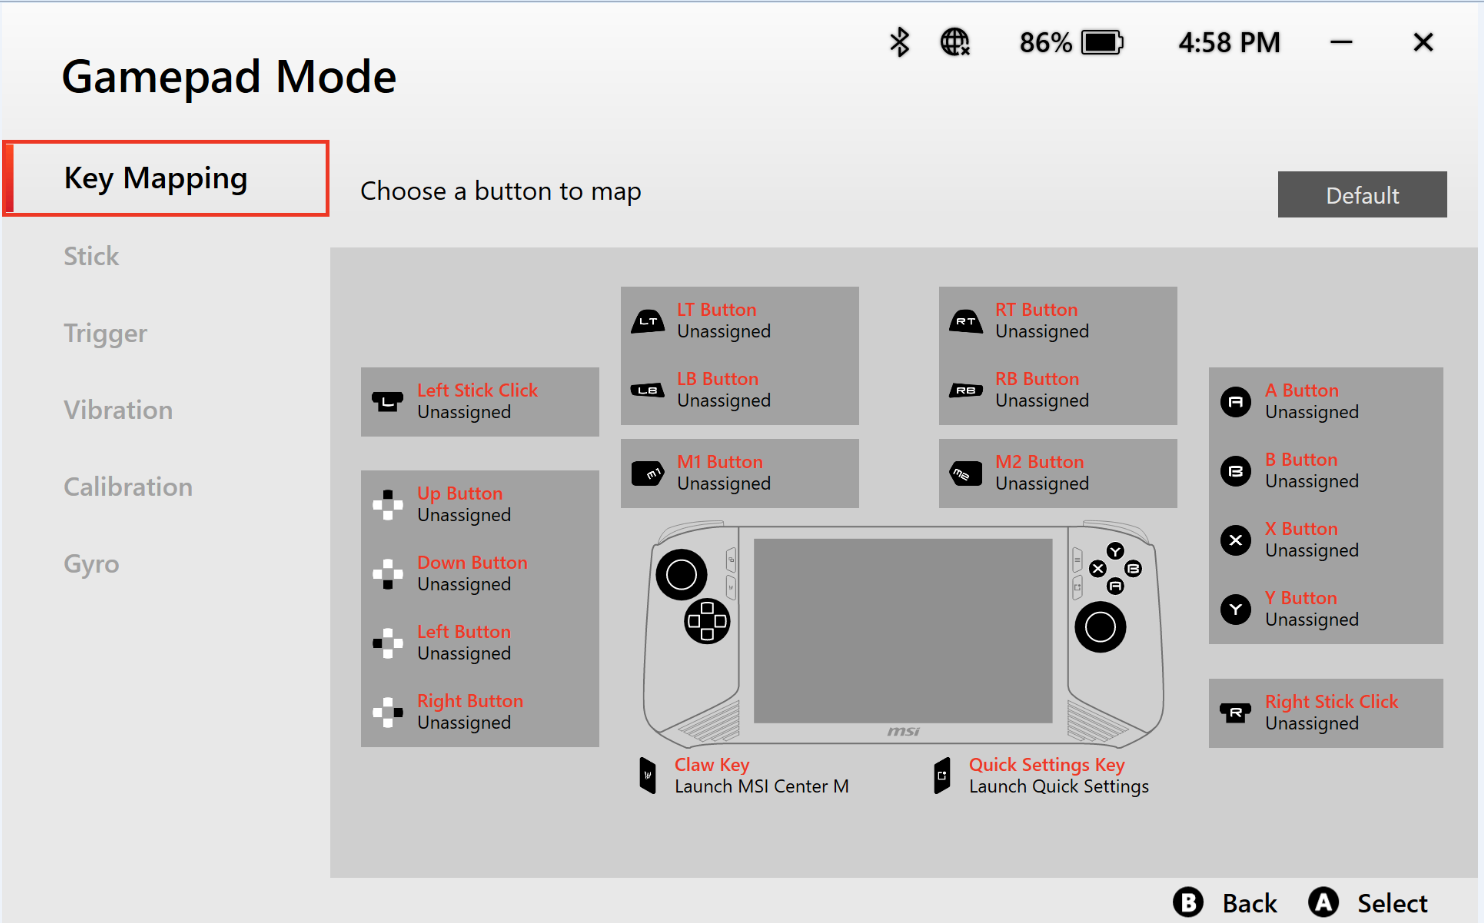Select the Y Button circle icon
Image resolution: width=1484 pixels, height=923 pixels.
(1236, 609)
